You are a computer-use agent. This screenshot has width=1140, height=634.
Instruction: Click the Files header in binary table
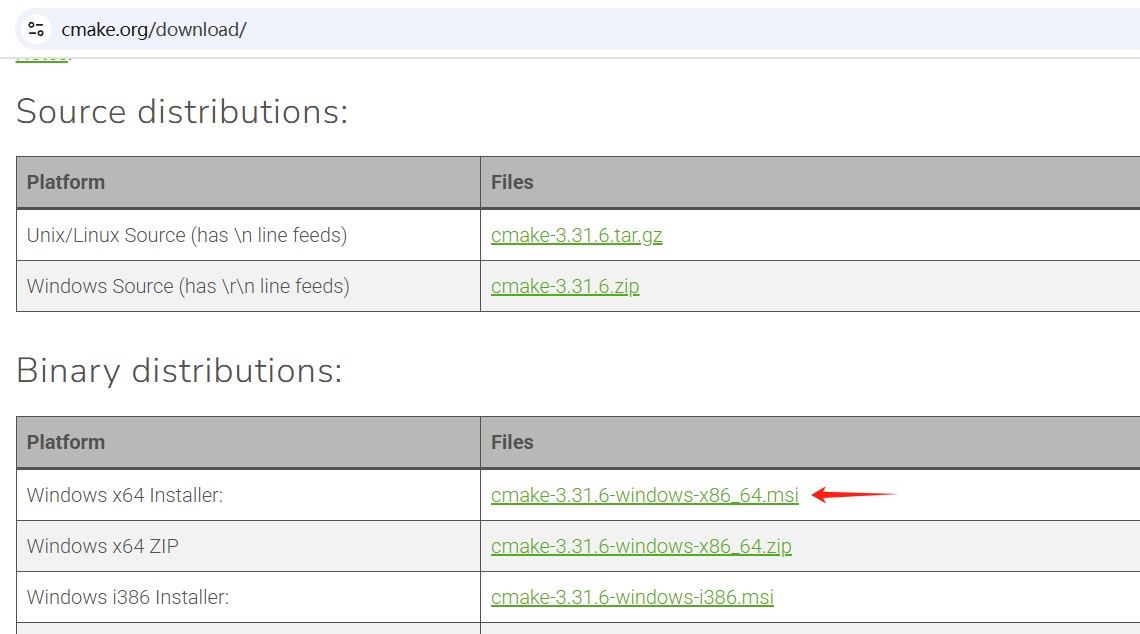[512, 442]
